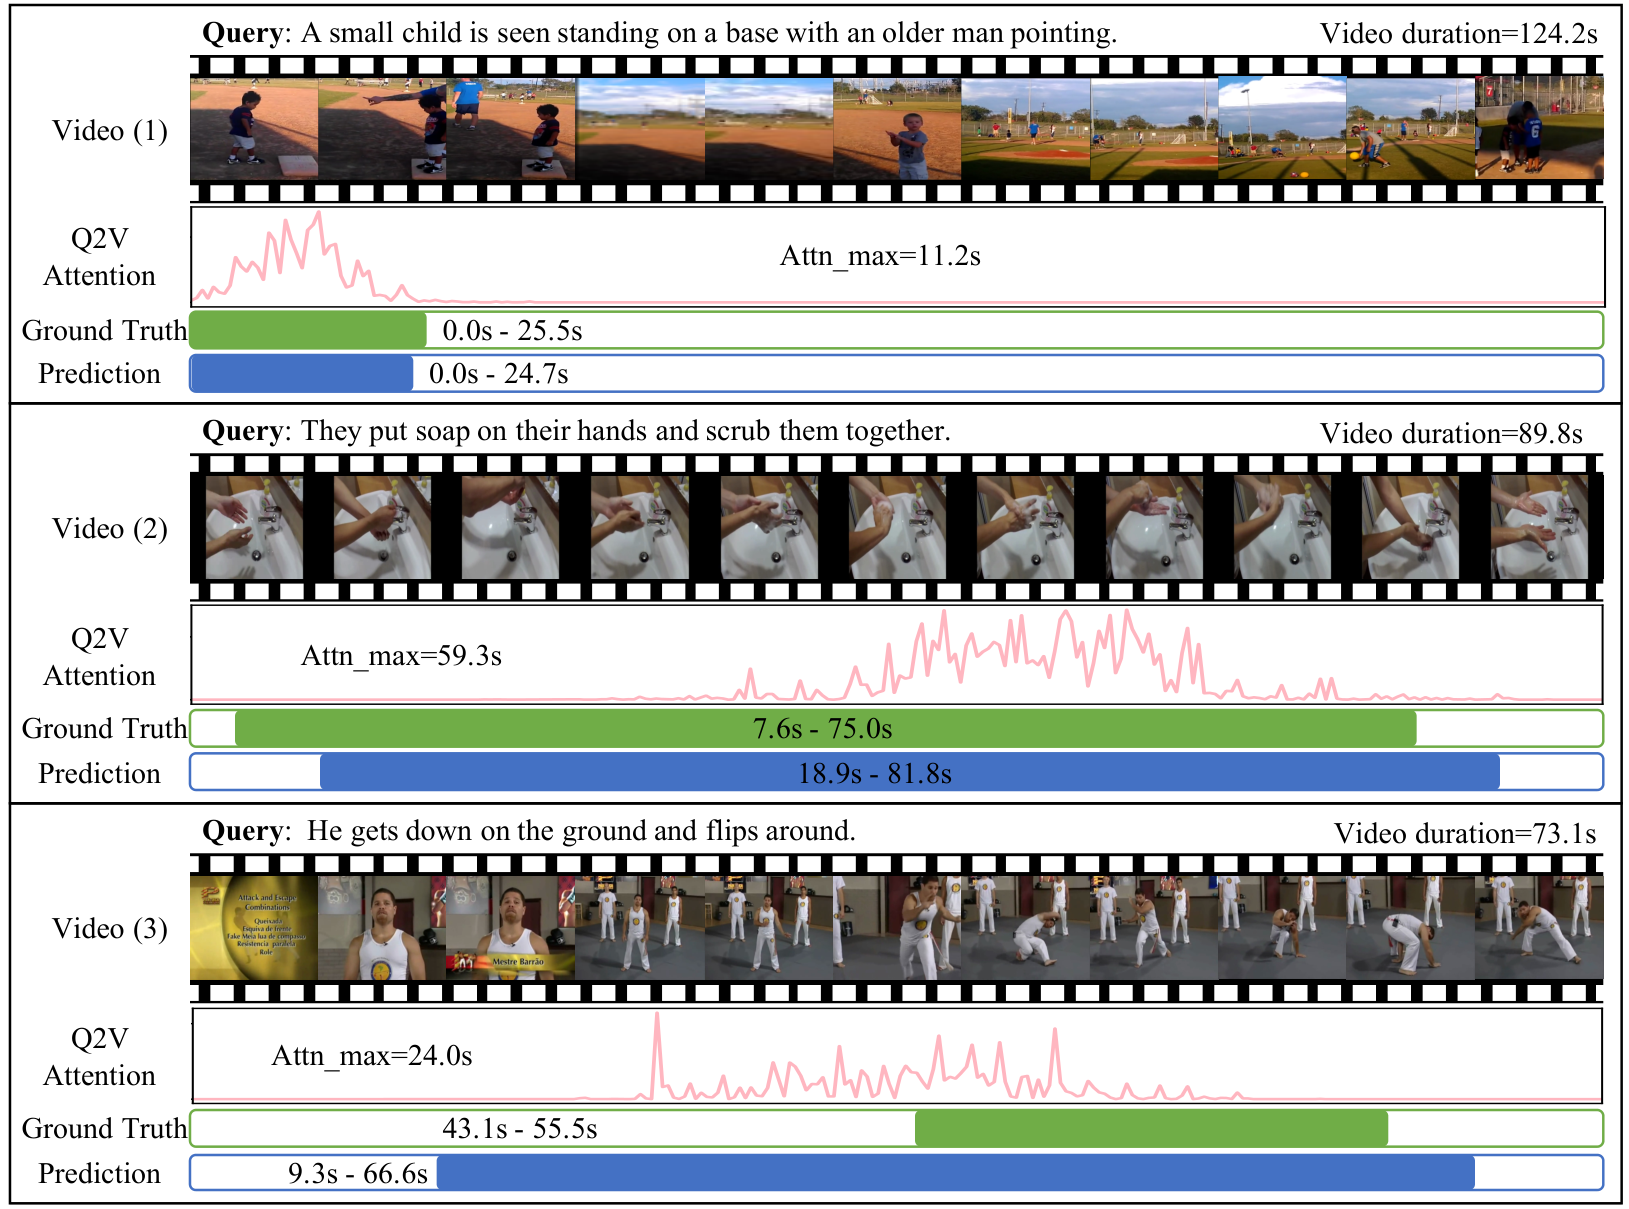Select the "Video (3)" label
This screenshot has width=1629, height=1209.
click(x=110, y=929)
